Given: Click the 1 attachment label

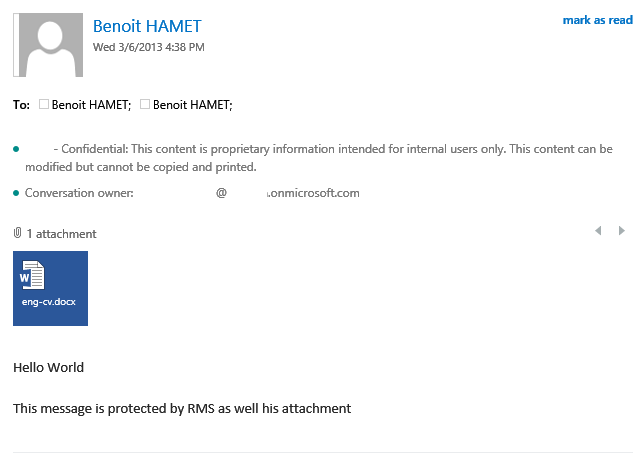Looking at the screenshot, I should coord(61,233).
